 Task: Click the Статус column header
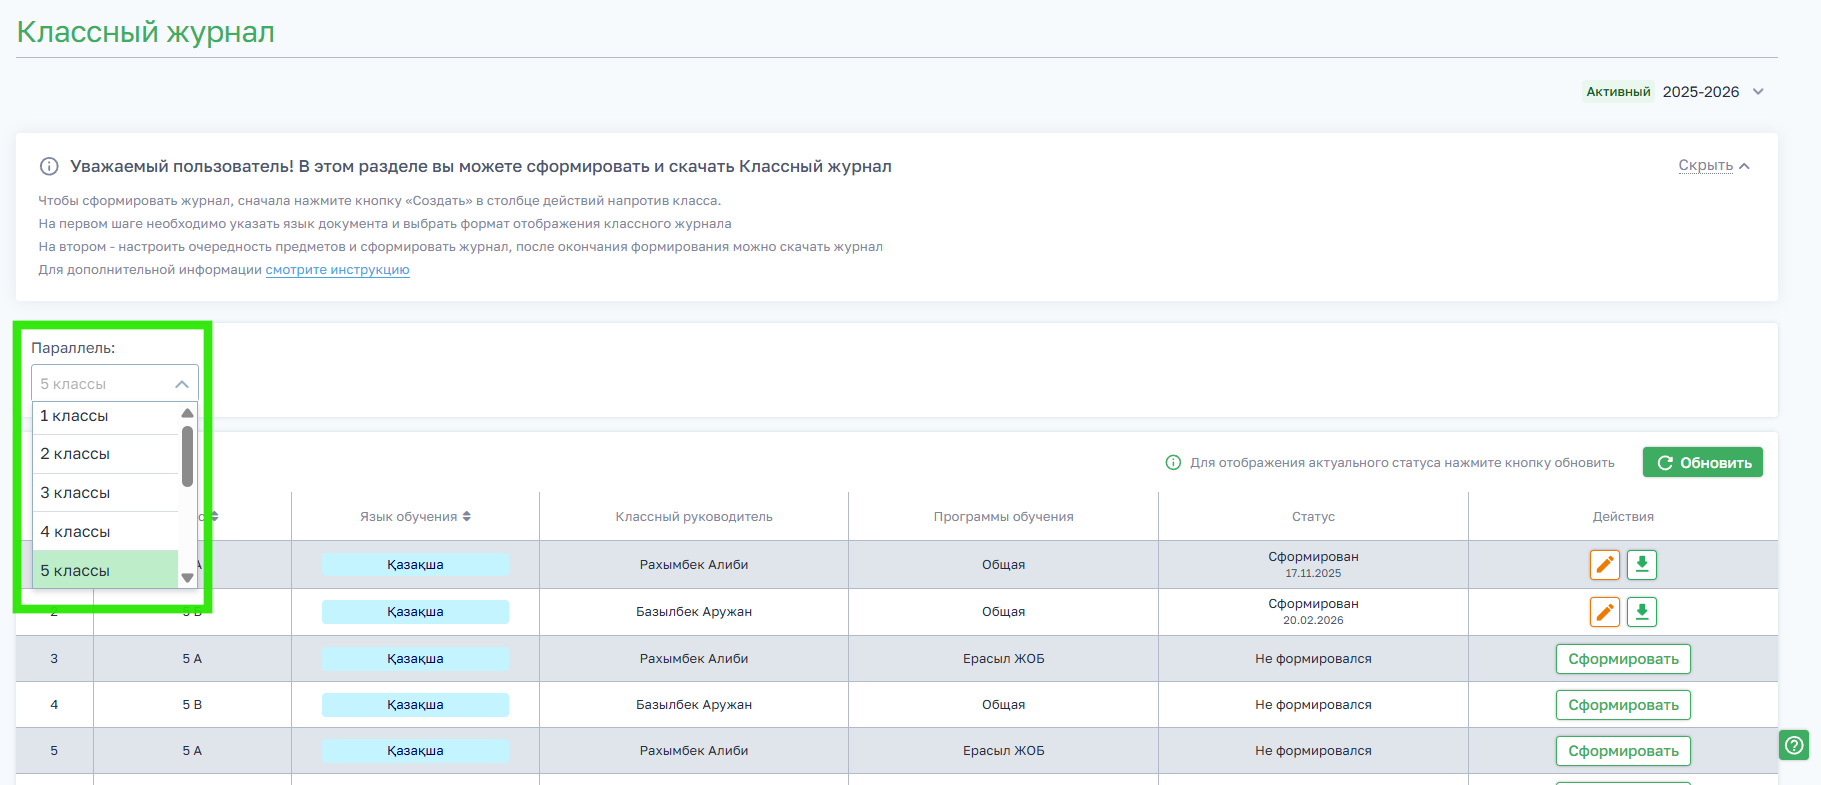[1313, 517]
